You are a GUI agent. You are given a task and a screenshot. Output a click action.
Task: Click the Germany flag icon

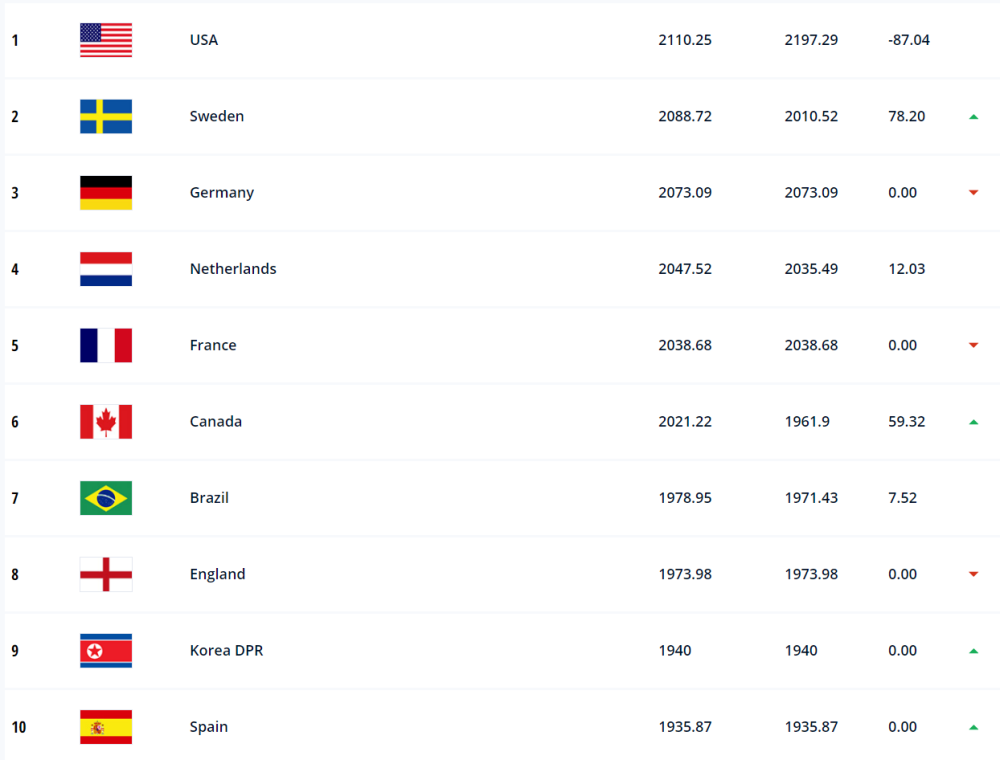tap(106, 193)
